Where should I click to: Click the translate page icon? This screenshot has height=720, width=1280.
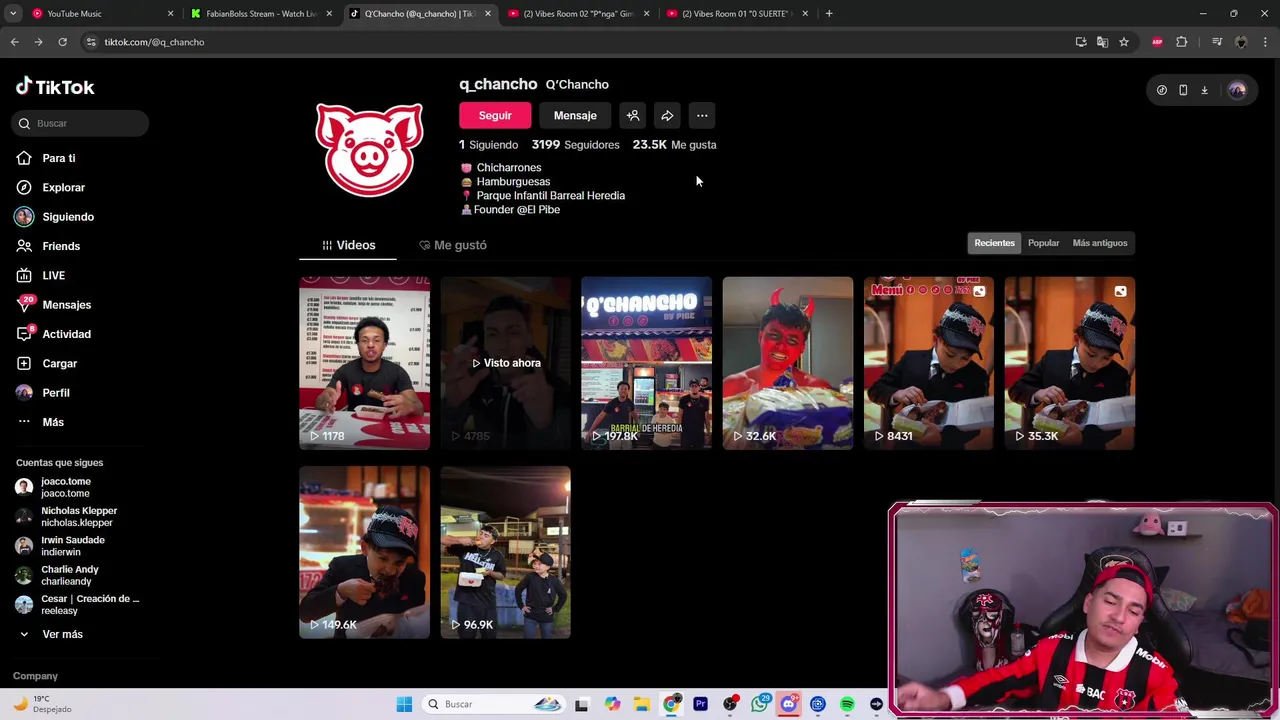(1102, 42)
